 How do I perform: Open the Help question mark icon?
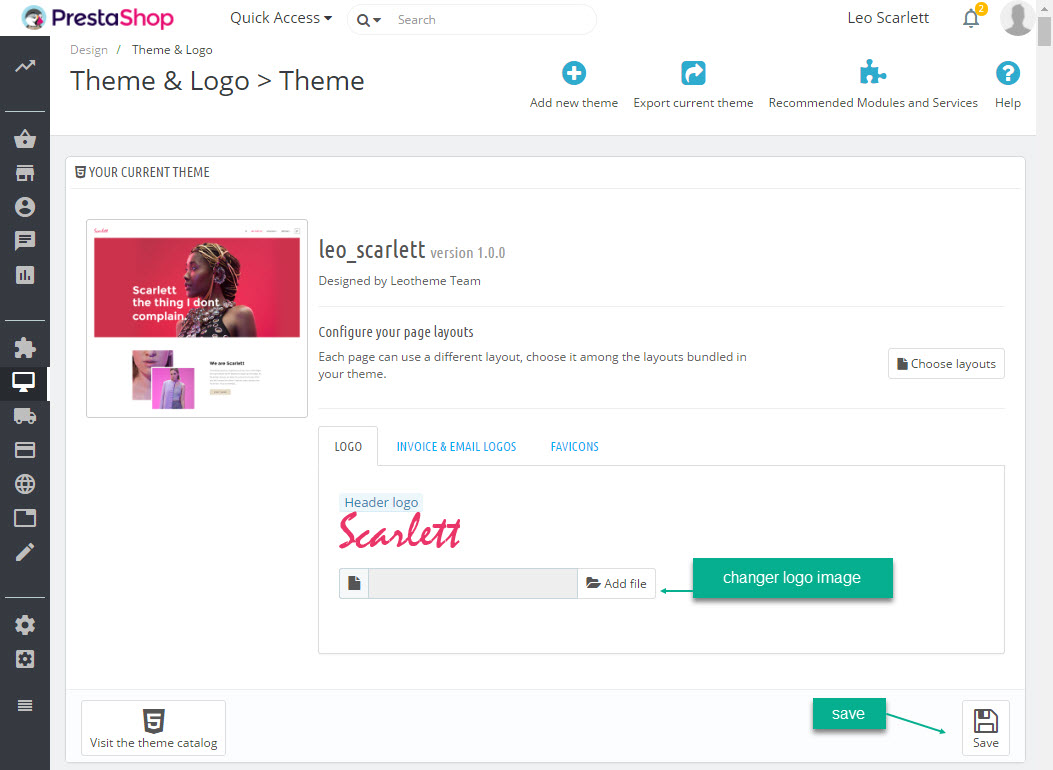[x=1007, y=73]
